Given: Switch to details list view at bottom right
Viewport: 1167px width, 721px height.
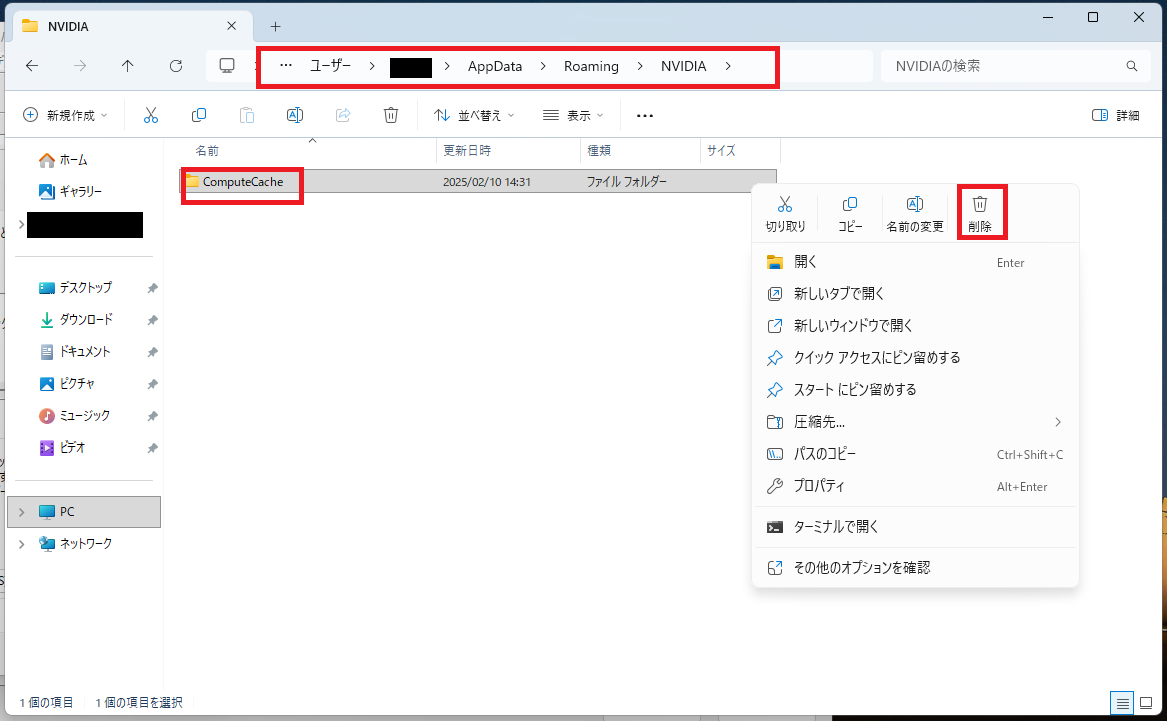Looking at the screenshot, I should [x=1123, y=702].
